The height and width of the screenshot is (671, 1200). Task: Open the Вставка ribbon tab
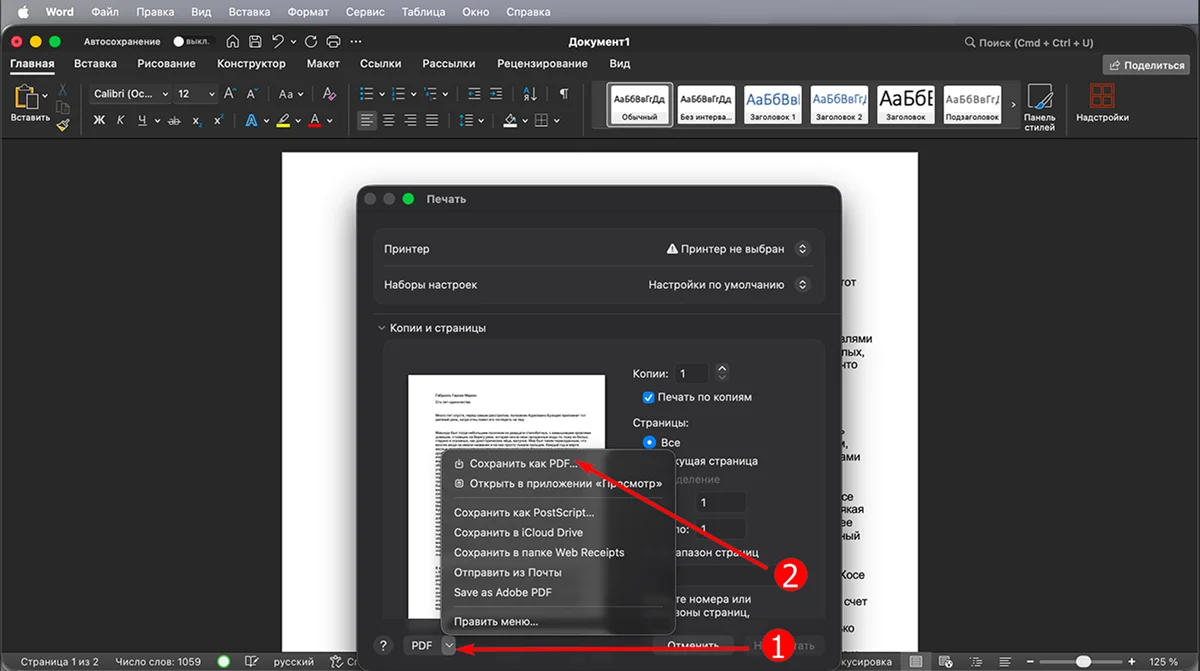point(95,63)
